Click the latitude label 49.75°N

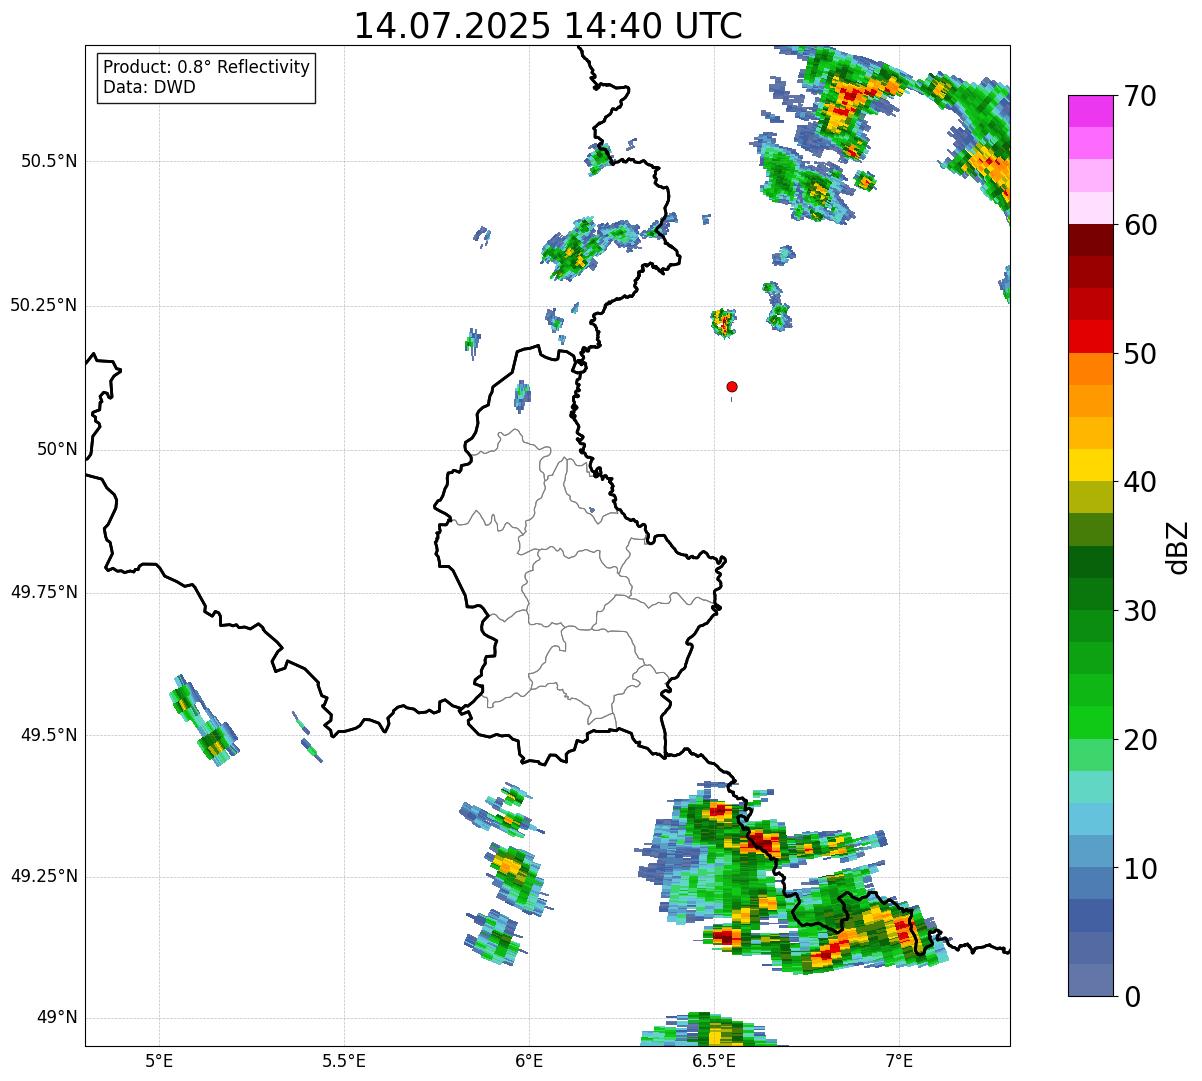click(x=43, y=592)
